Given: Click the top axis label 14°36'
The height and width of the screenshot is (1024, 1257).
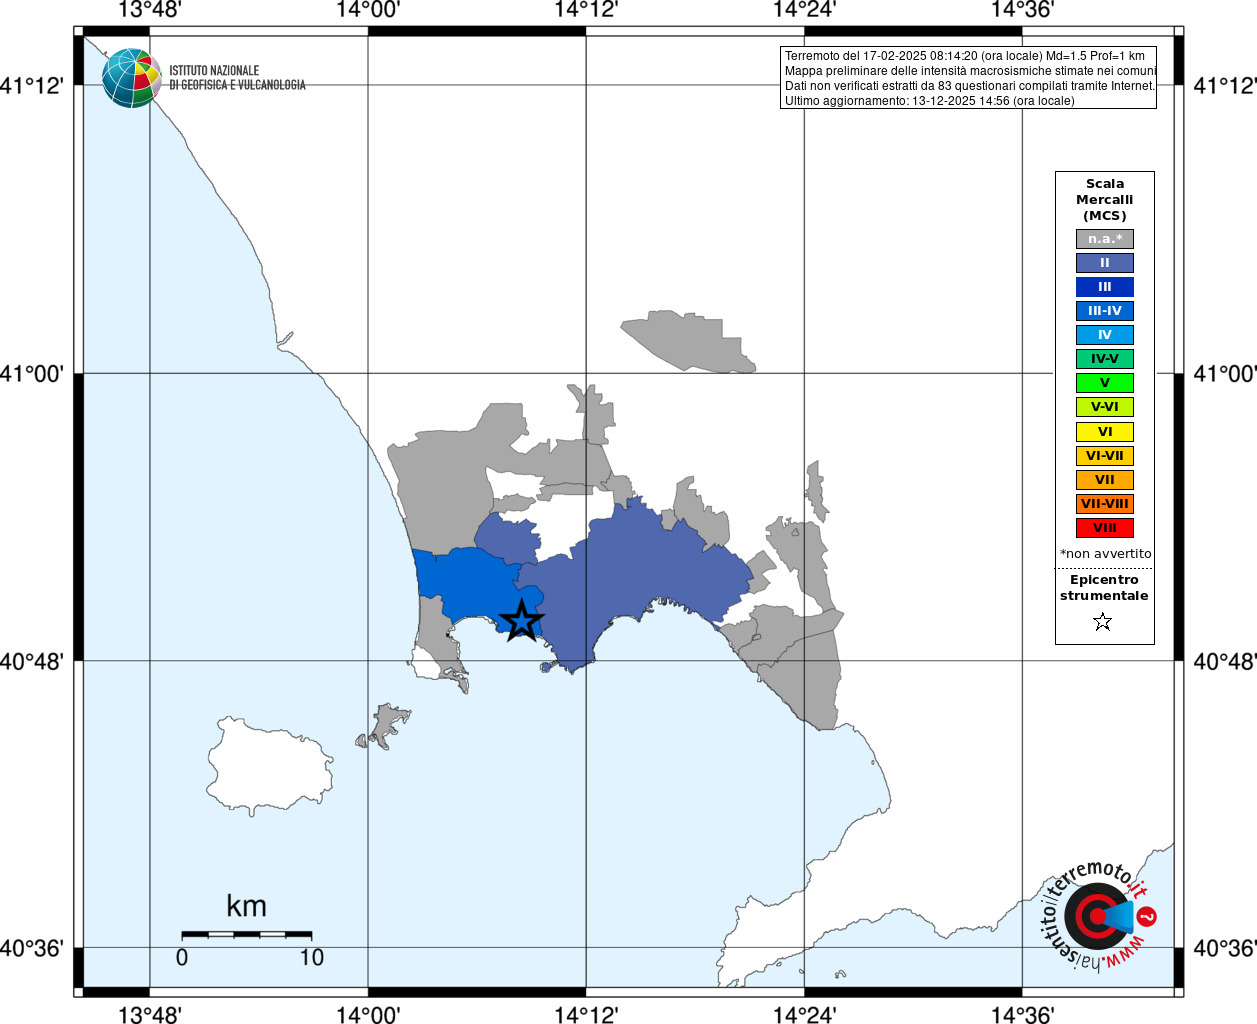Looking at the screenshot, I should [1023, 10].
